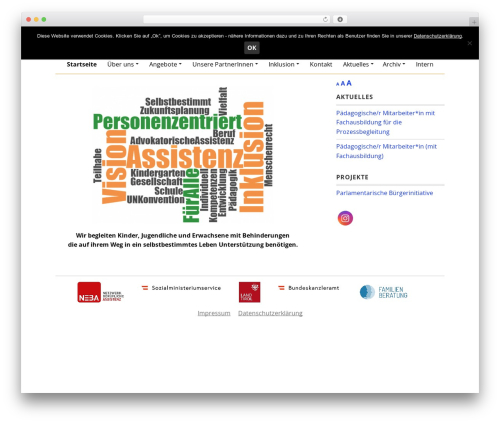Go to Startseite in navigation
Screen dimensions: 500x423
(82, 64)
